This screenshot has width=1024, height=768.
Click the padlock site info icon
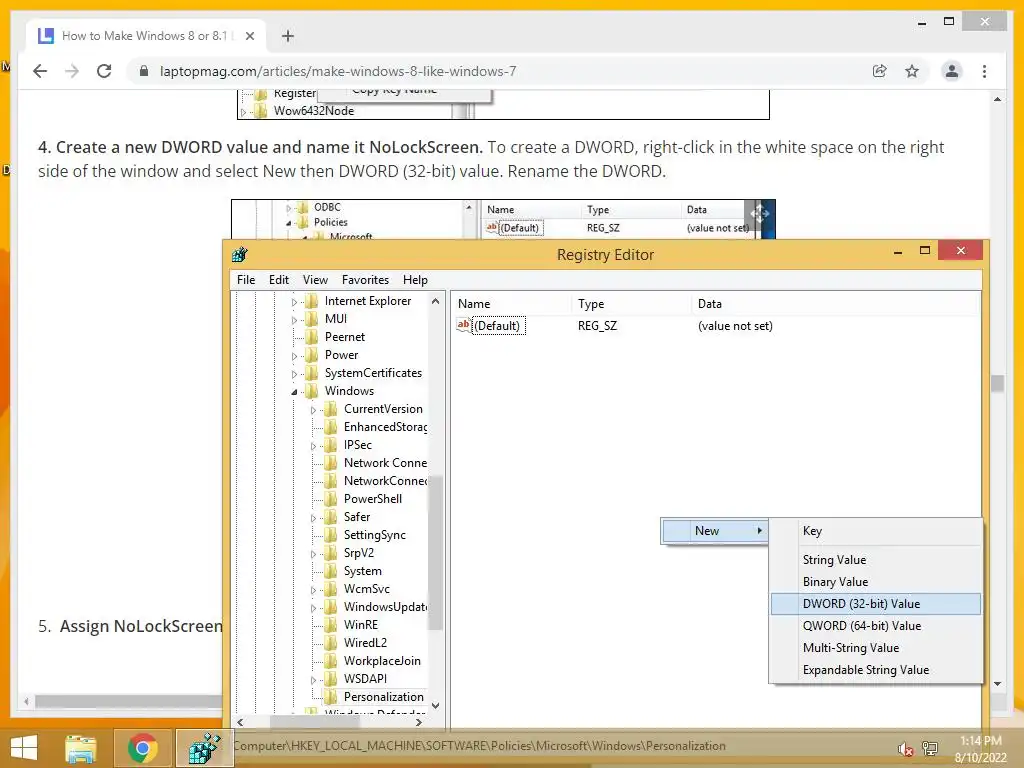point(144,71)
